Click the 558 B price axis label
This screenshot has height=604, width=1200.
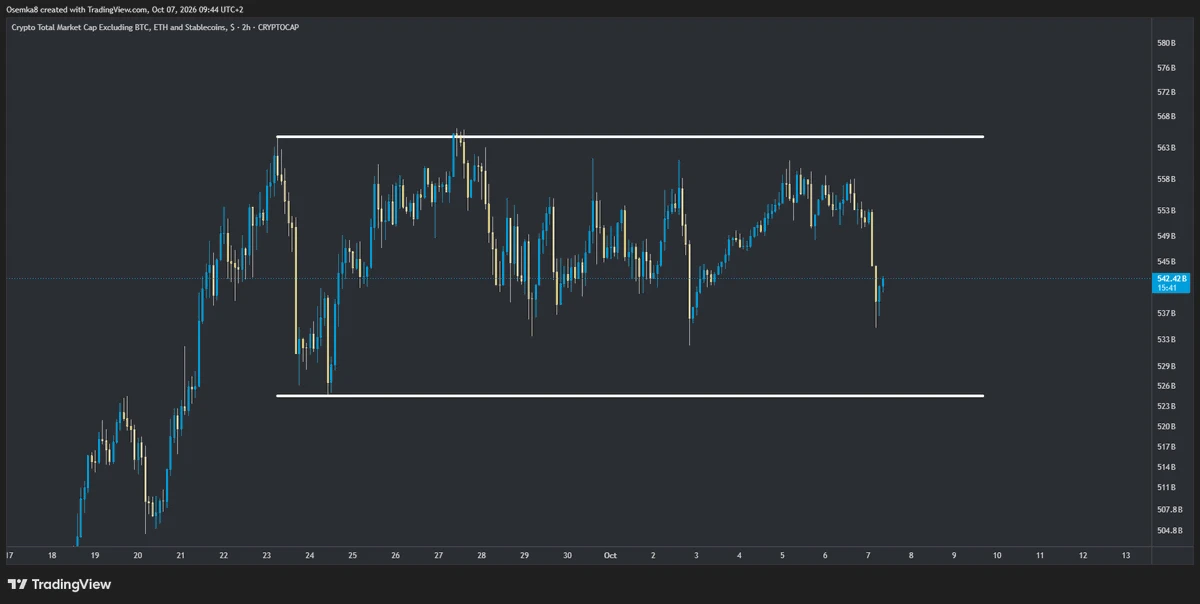point(1165,179)
